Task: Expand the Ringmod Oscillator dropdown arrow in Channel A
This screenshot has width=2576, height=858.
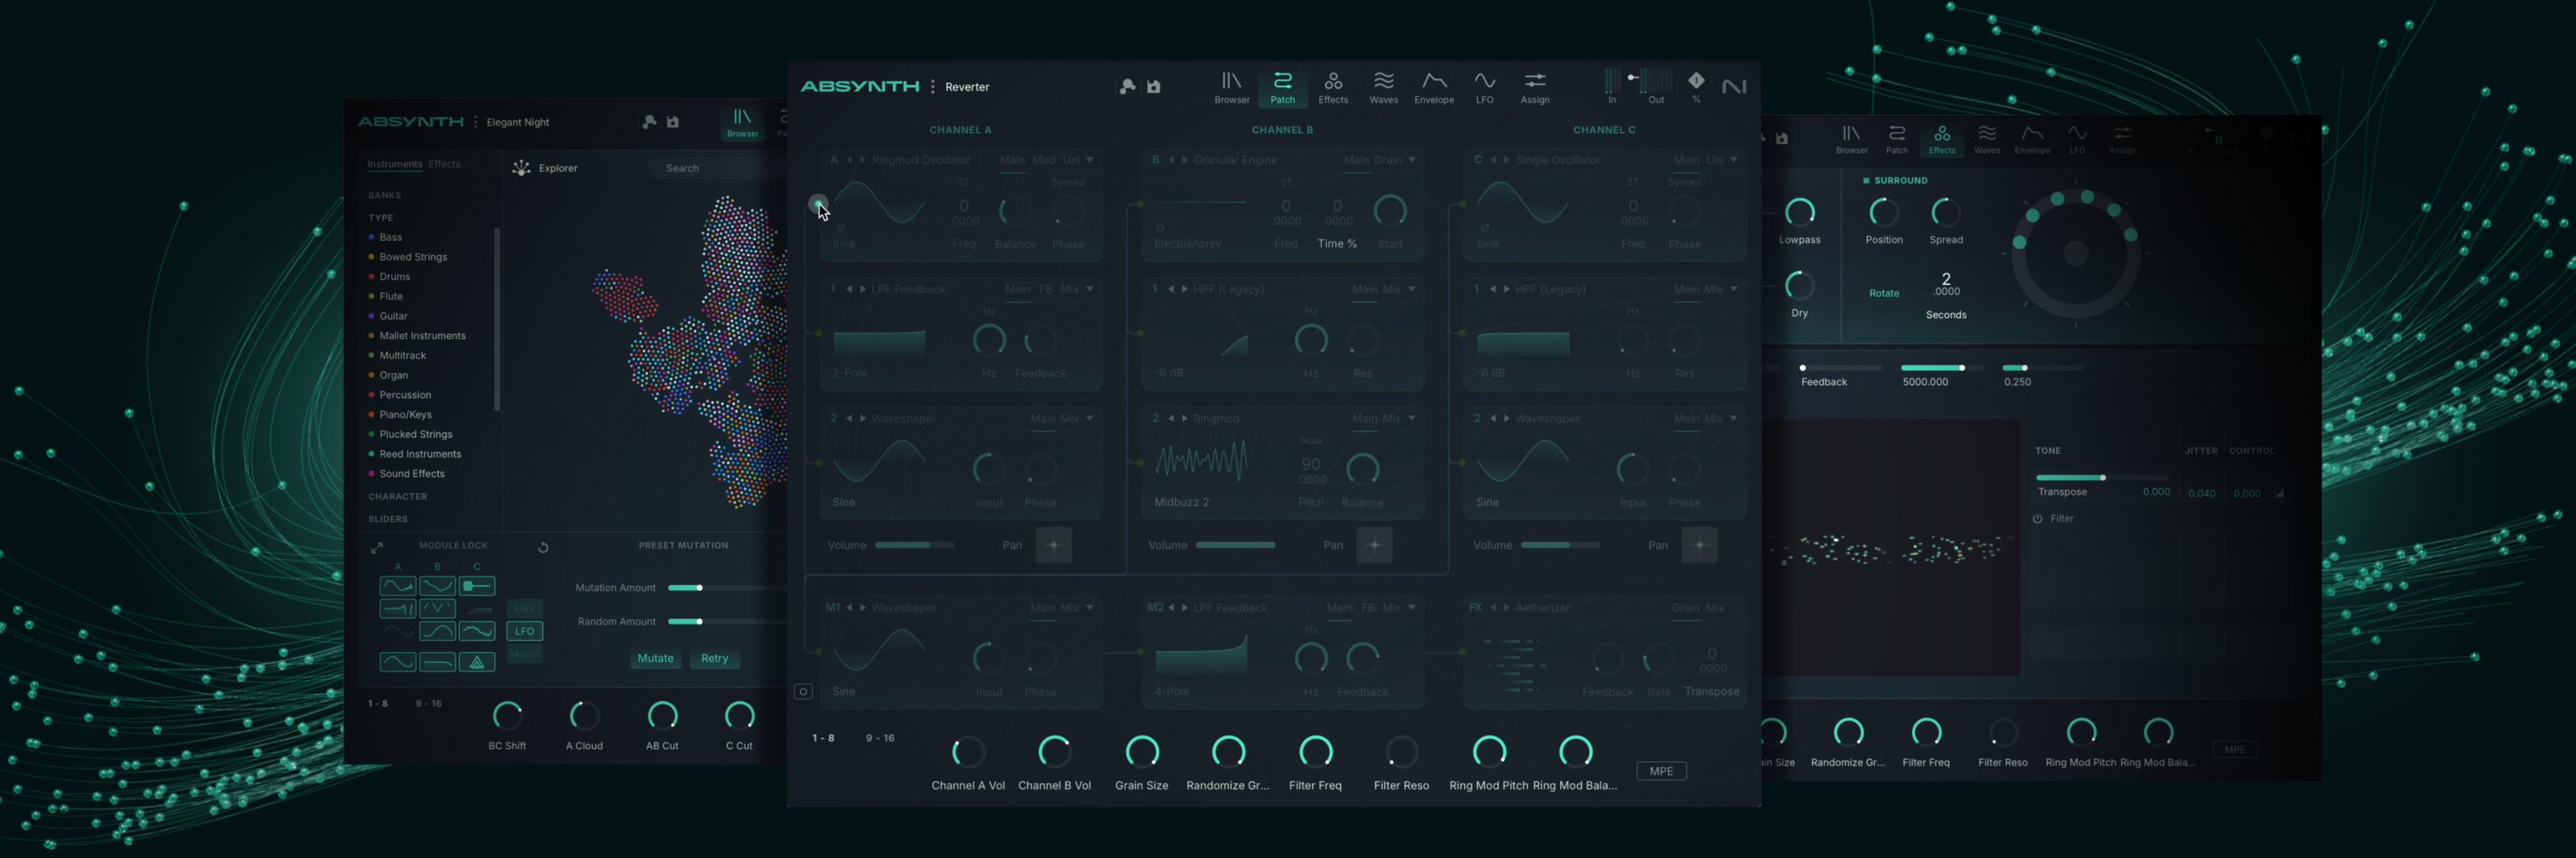Action: pos(1090,160)
